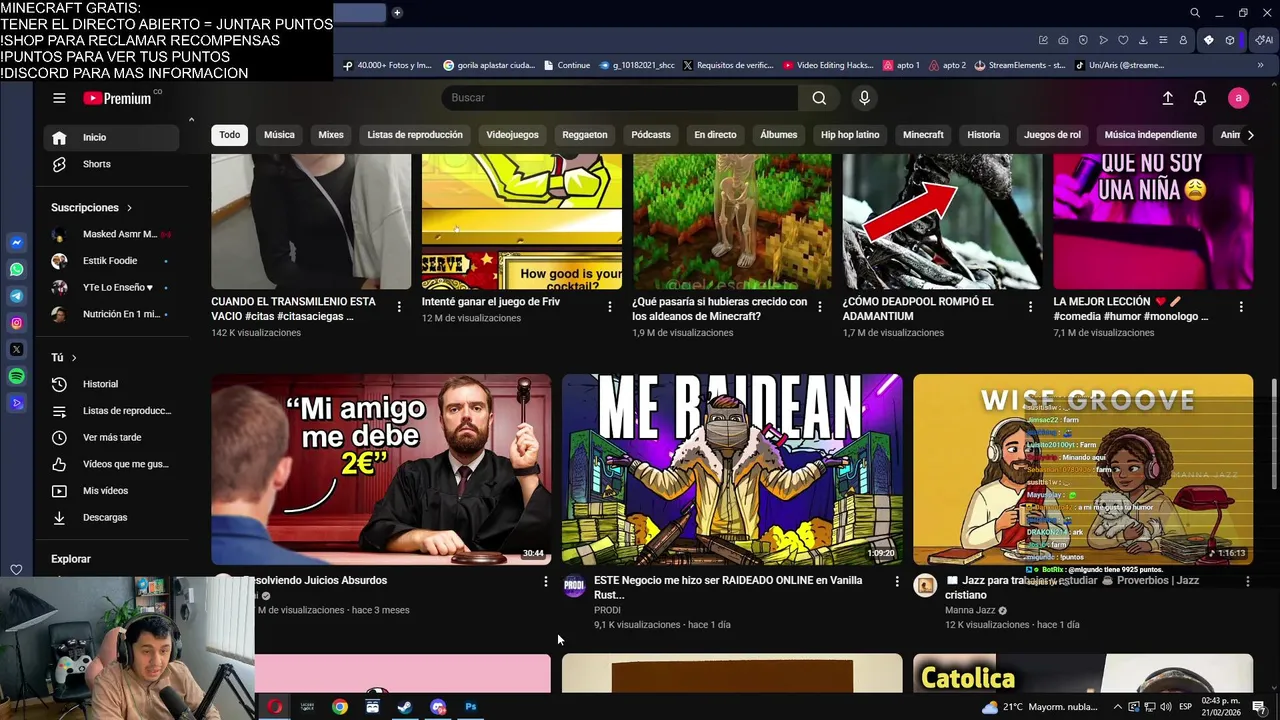
Task: Open 'Nutrición En 1 mi...' subscription channel
Action: click(111, 314)
